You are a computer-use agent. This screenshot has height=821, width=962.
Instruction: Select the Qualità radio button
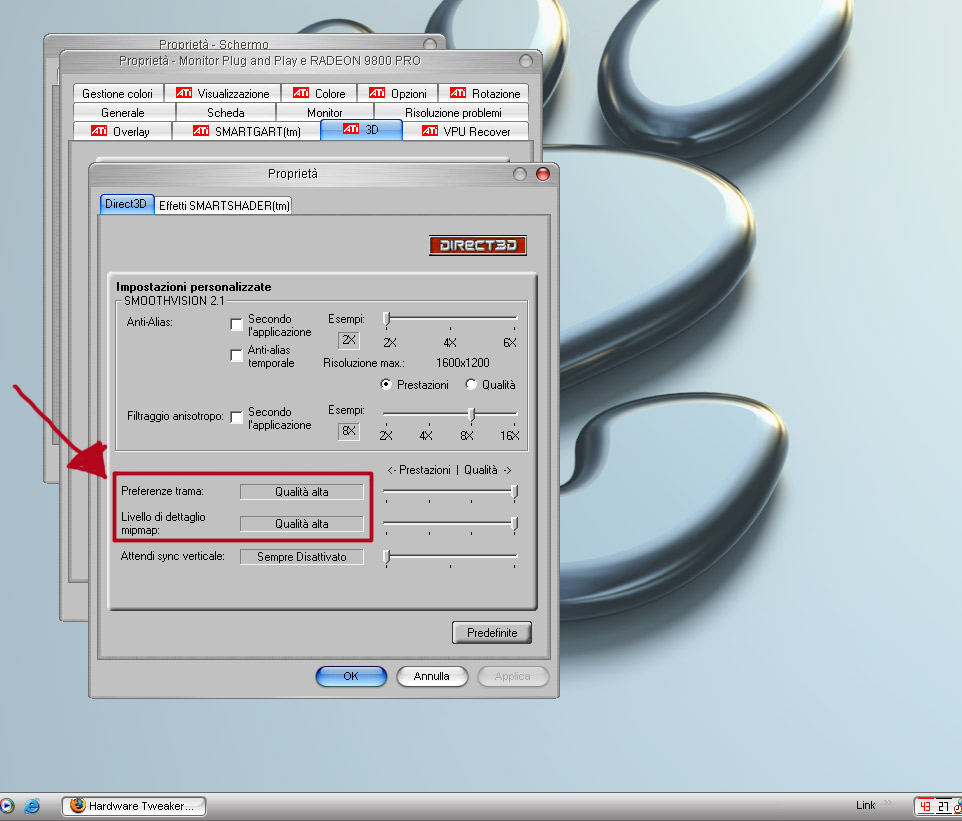click(x=471, y=384)
